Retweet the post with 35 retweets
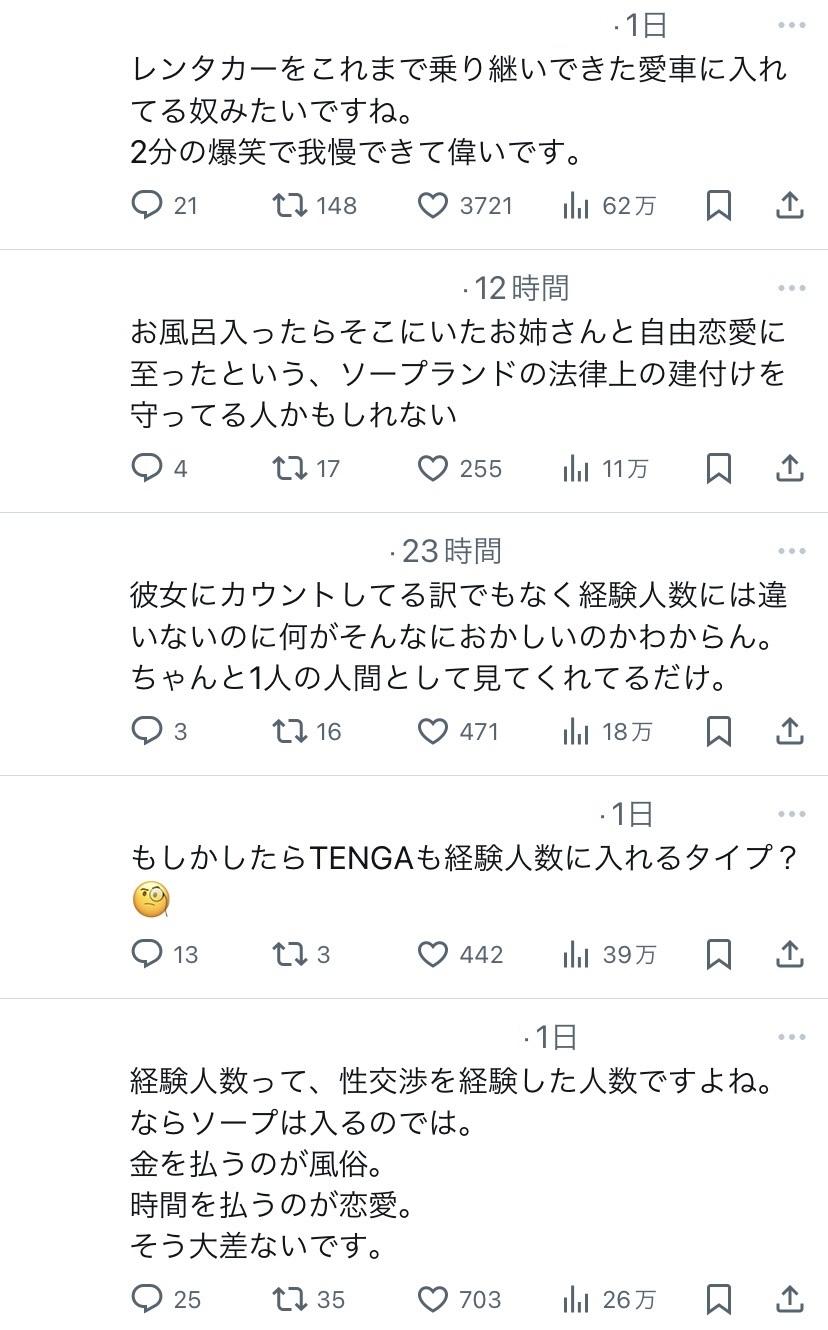Screen dimensions: 828x1330 click(291, 1299)
